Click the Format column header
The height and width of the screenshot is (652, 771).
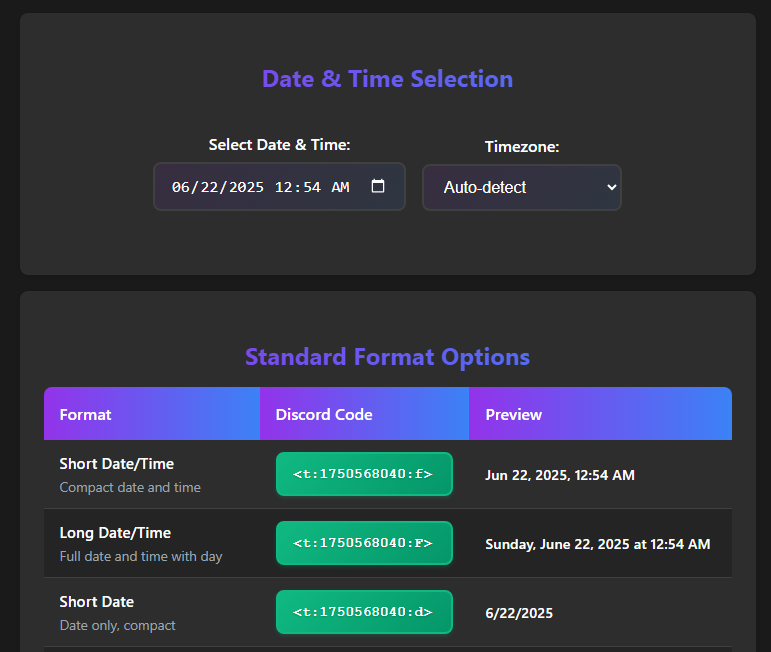tap(152, 414)
